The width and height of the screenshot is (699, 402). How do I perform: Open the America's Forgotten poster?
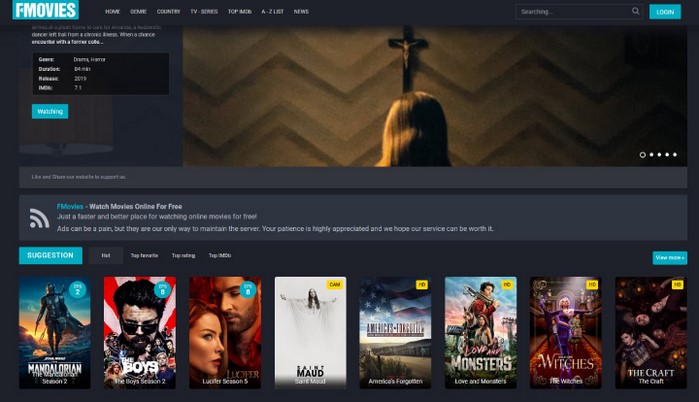(x=395, y=332)
